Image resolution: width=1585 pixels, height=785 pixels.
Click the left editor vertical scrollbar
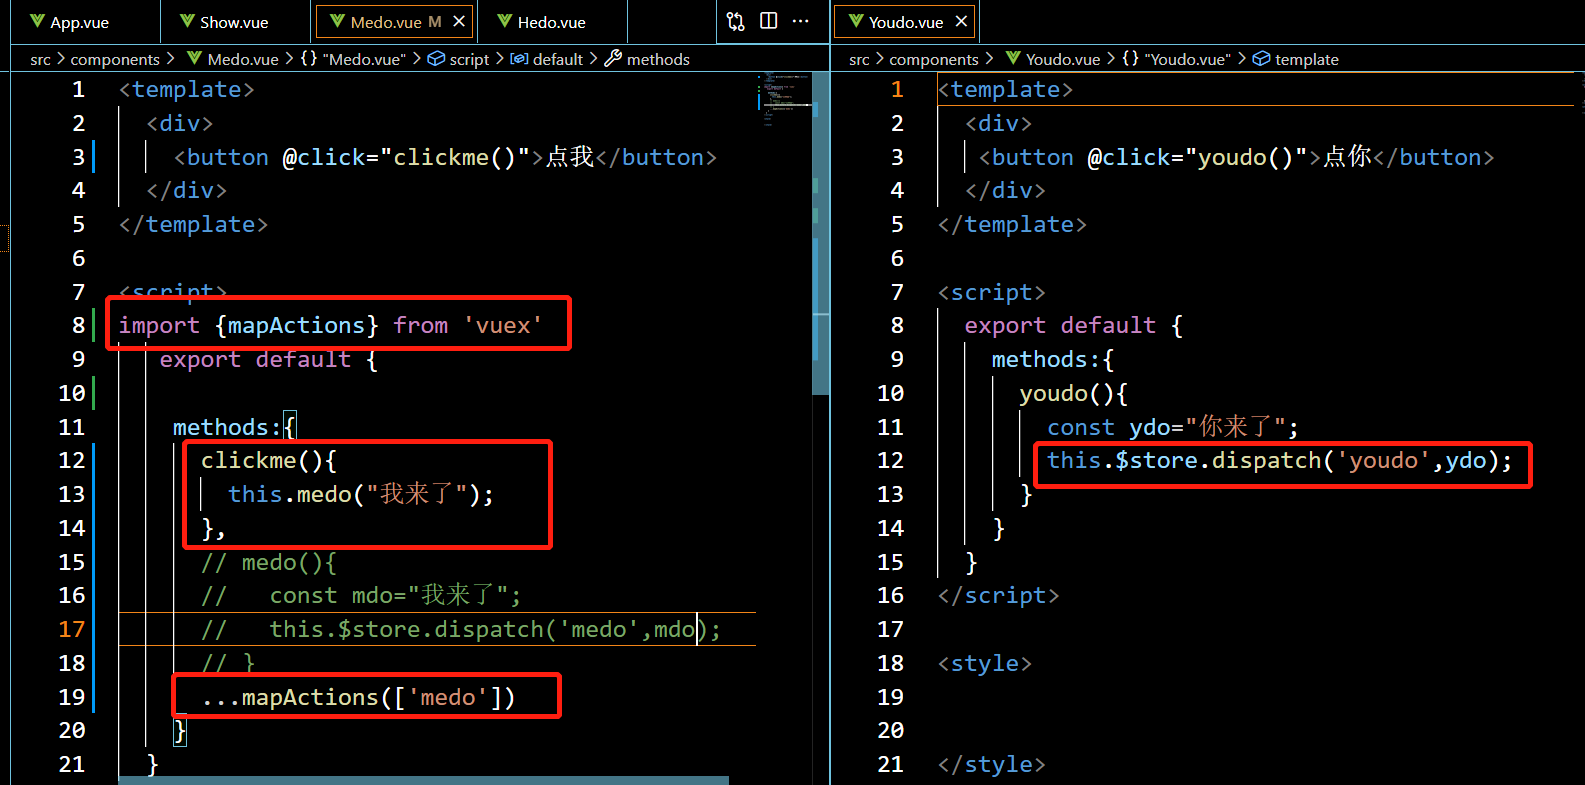(x=821, y=233)
